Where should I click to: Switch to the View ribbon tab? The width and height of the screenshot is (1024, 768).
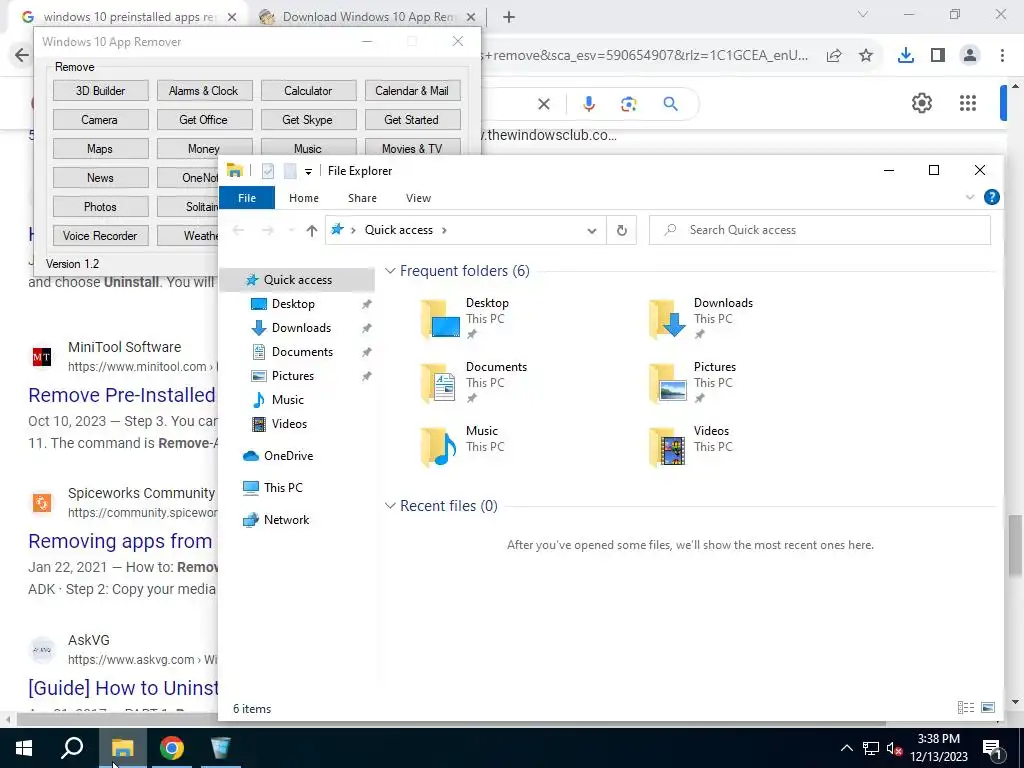(418, 198)
